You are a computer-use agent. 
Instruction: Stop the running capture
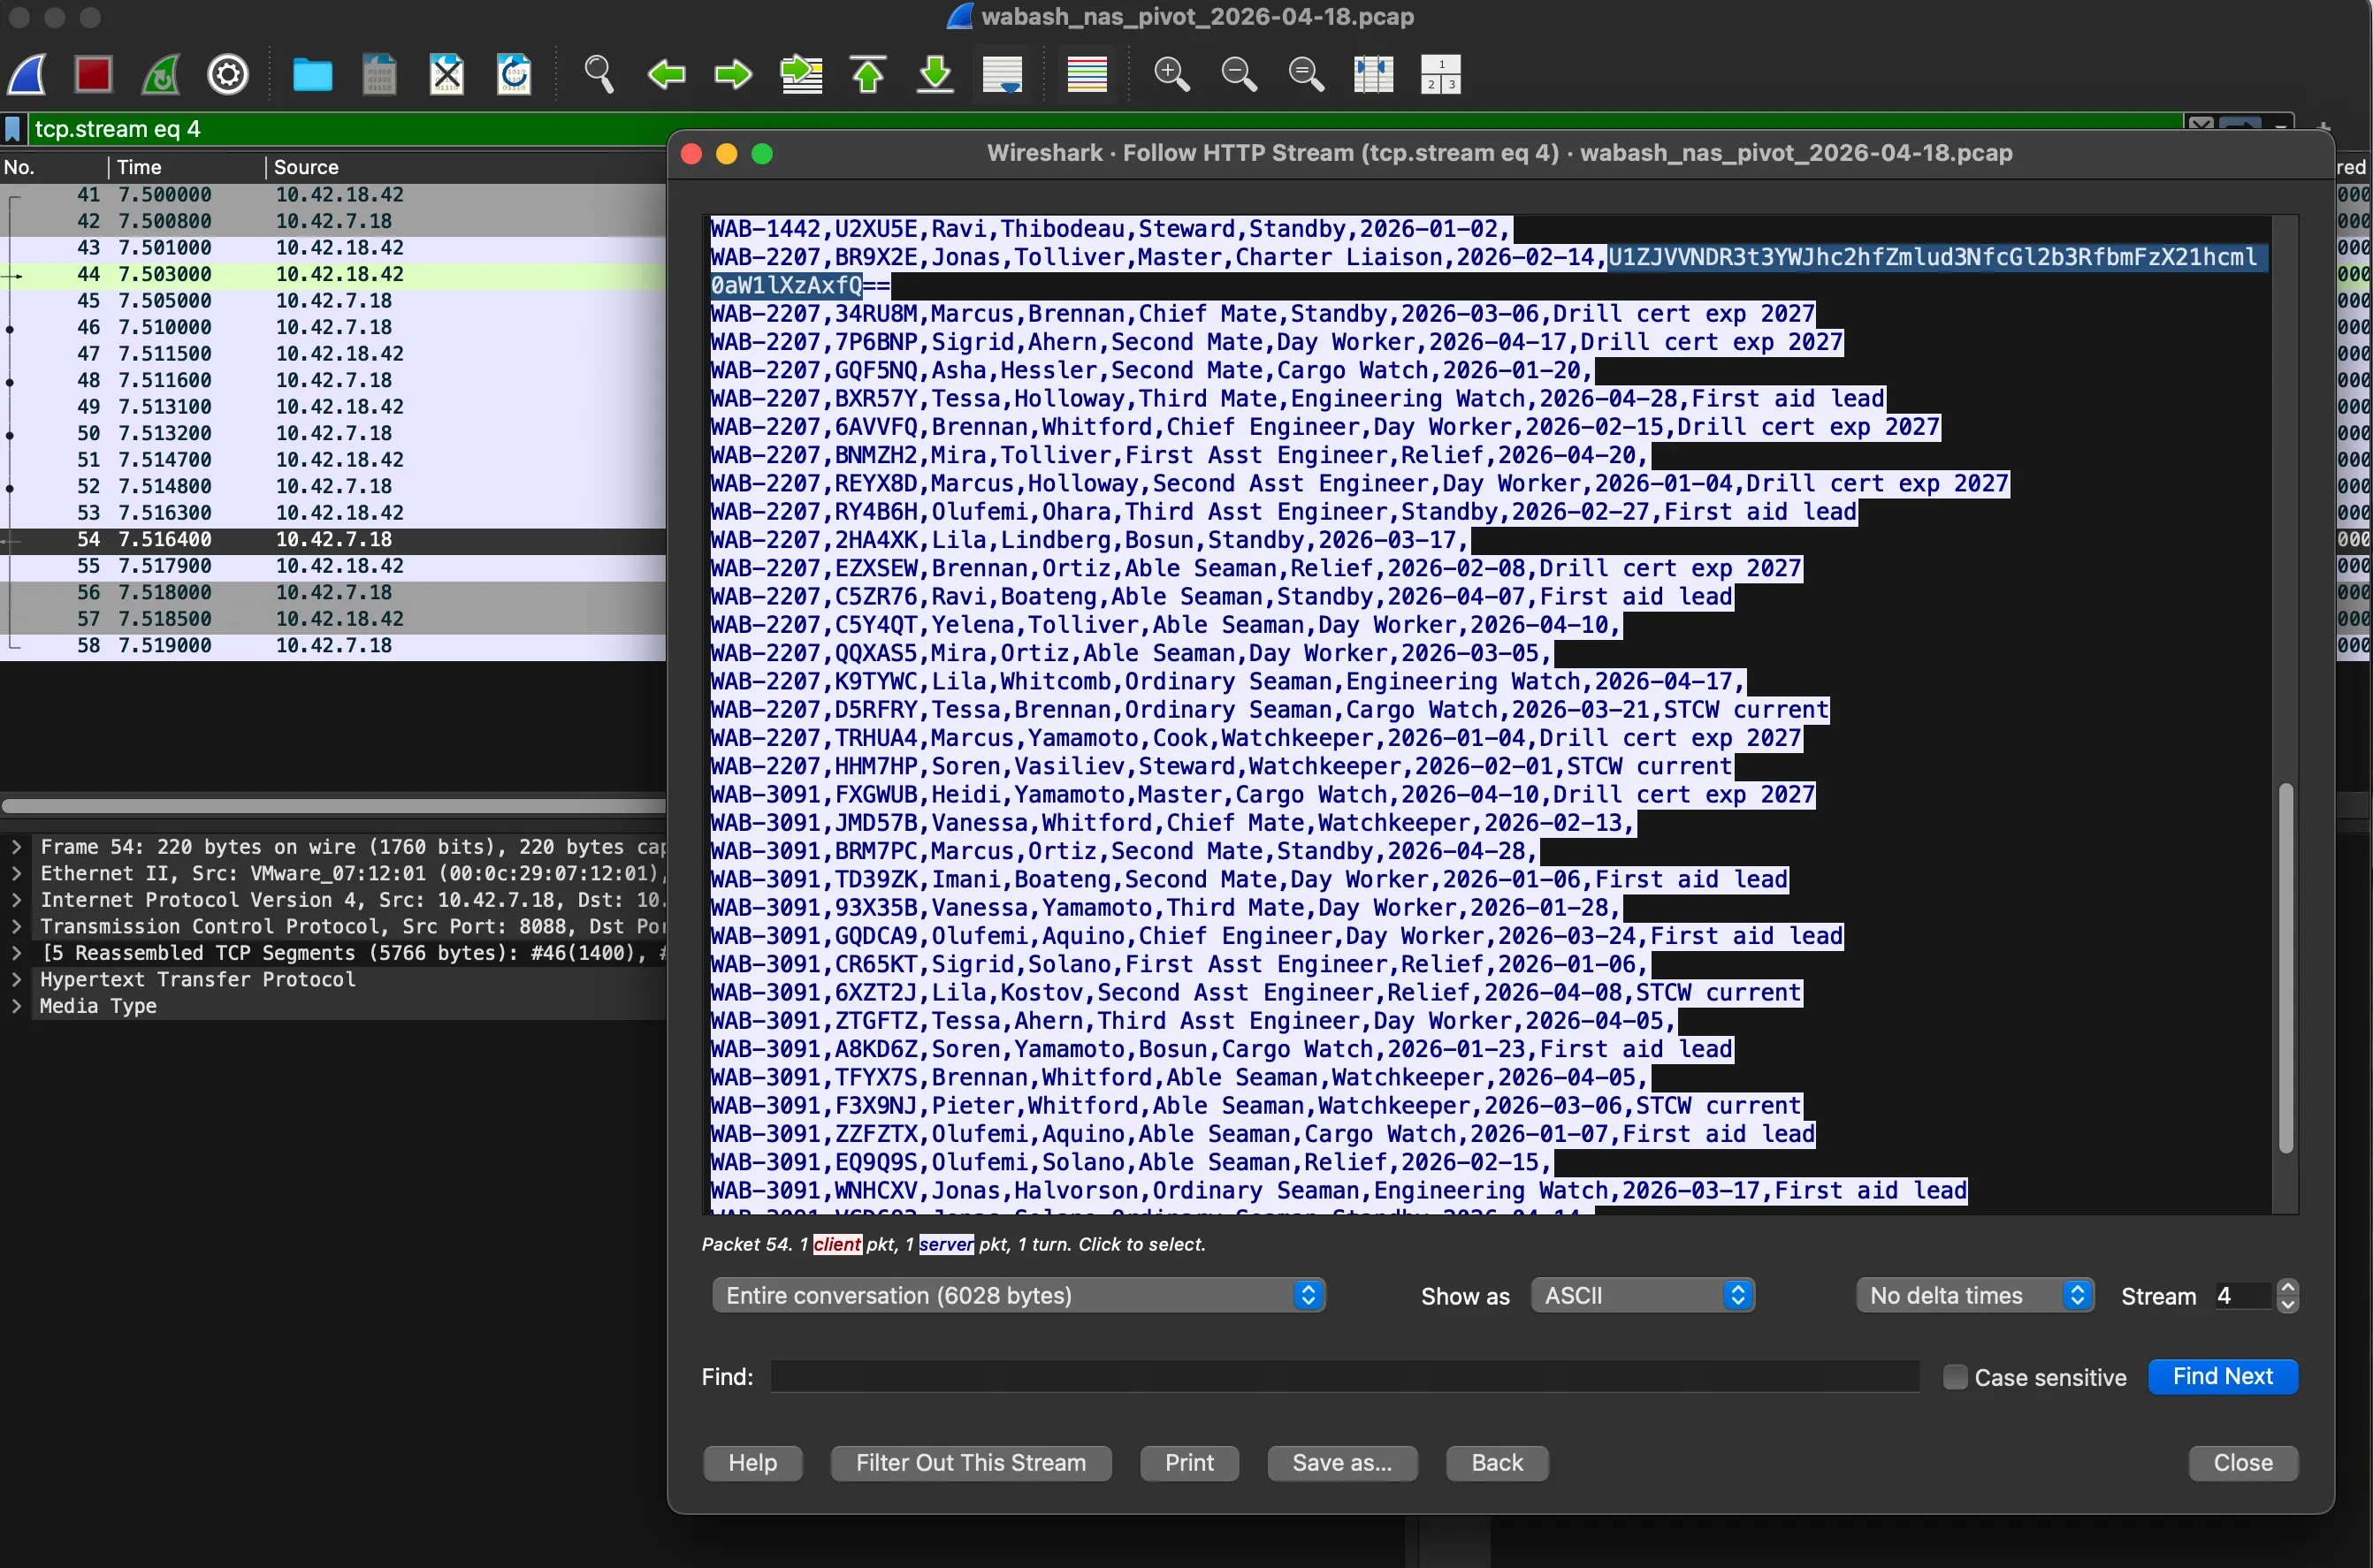94,74
